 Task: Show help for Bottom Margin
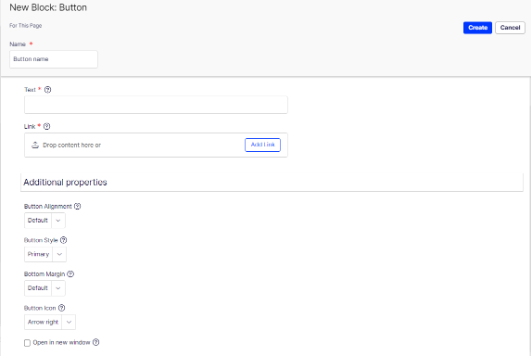[x=70, y=274]
